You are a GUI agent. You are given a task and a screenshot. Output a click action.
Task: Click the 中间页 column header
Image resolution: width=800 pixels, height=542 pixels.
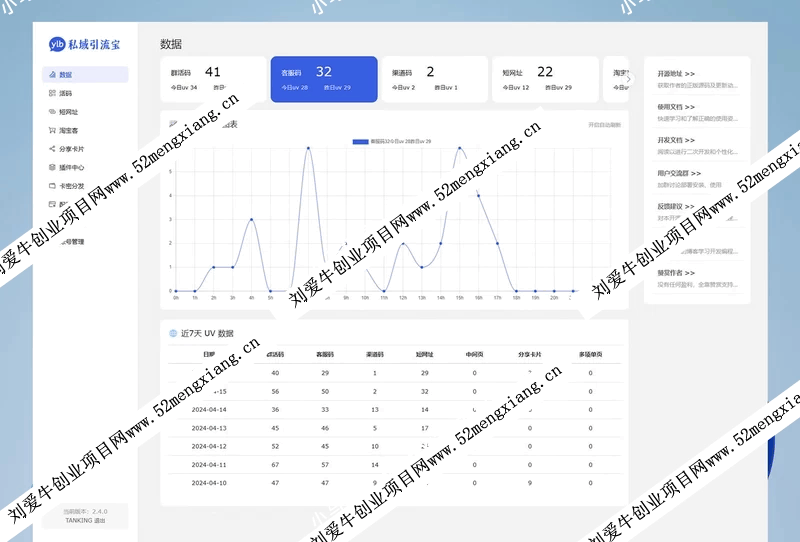pos(474,354)
